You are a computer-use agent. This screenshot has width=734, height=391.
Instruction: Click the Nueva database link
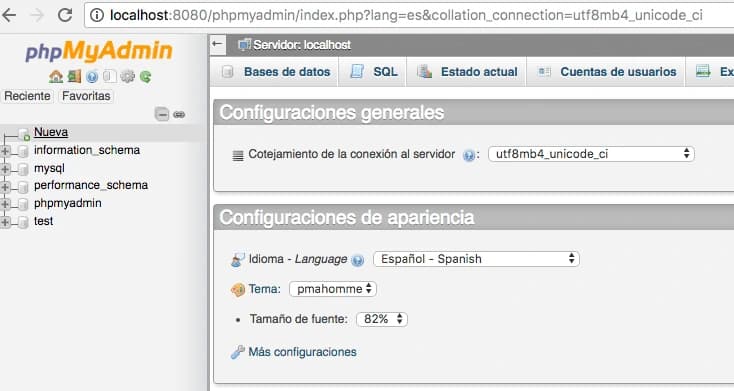click(51, 132)
